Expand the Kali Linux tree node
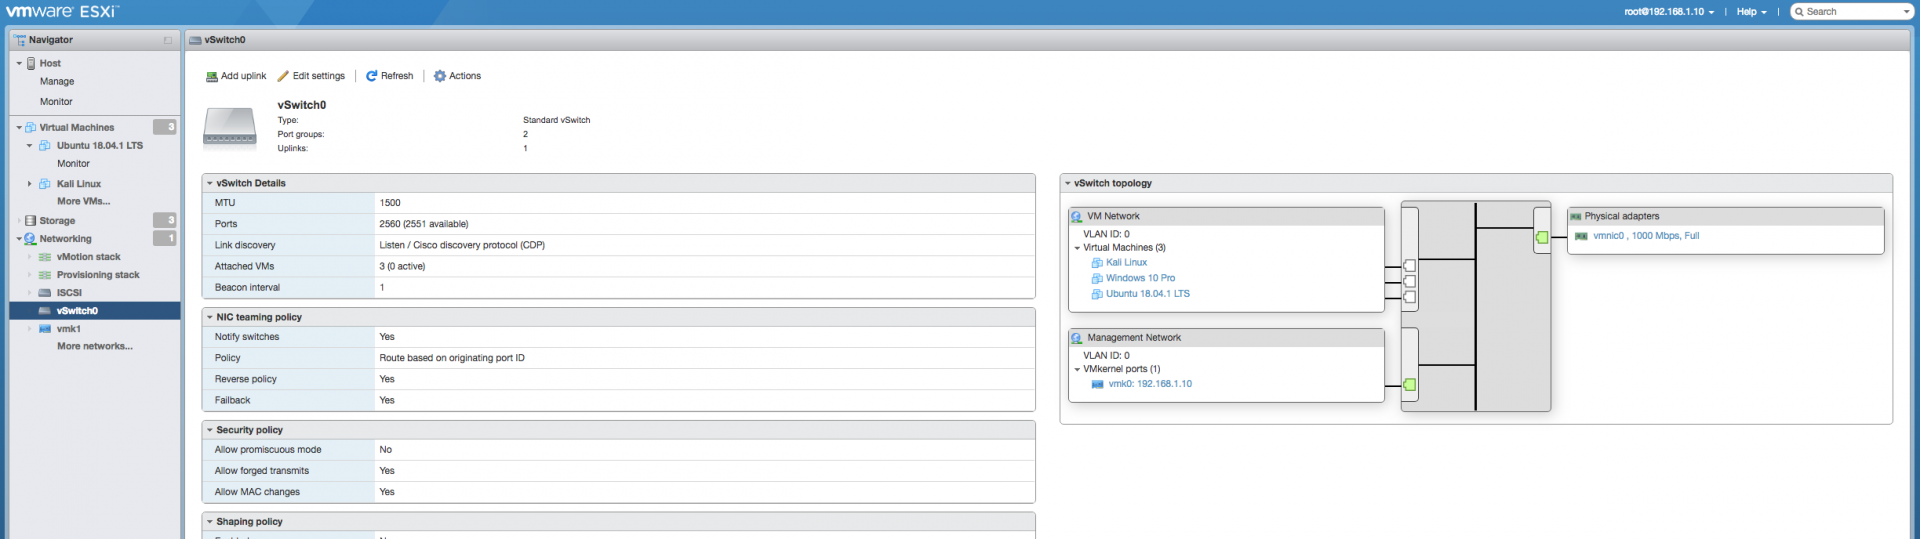The height and width of the screenshot is (539, 1920). [30, 184]
